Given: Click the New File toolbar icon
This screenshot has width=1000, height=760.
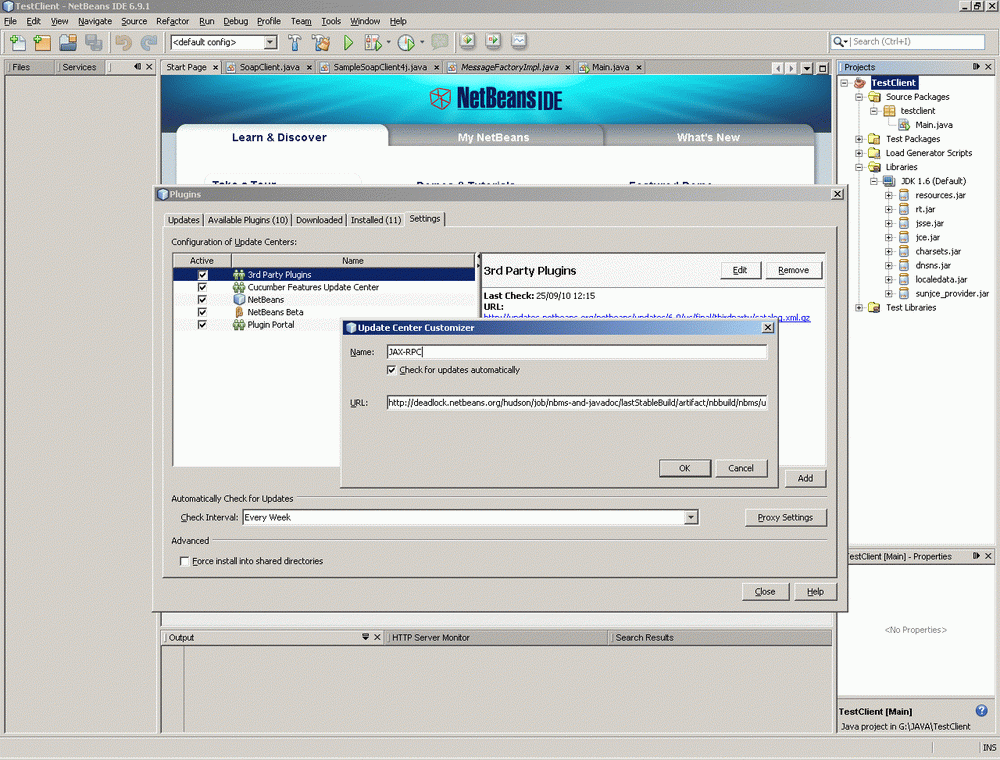Looking at the screenshot, I should tap(18, 43).
